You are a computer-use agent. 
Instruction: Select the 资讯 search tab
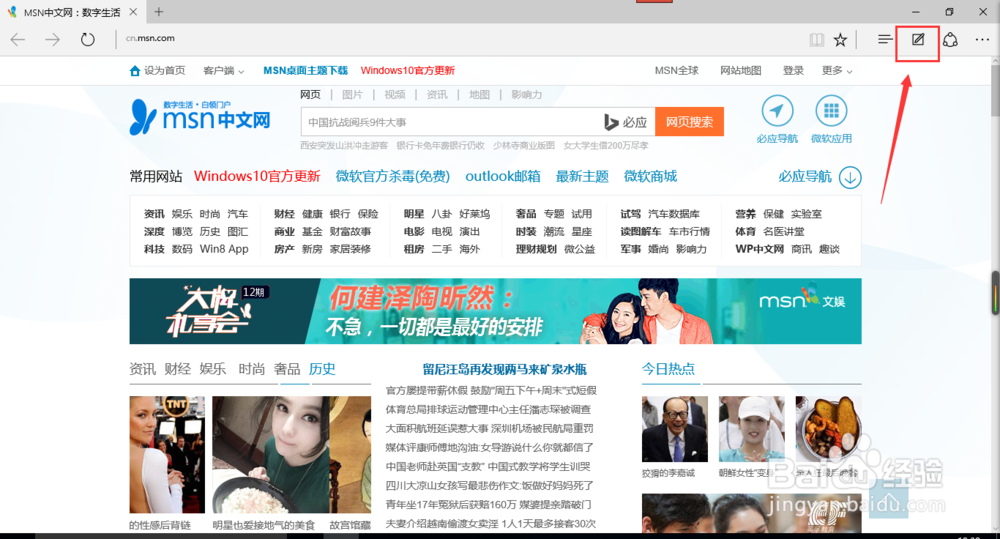point(437,94)
